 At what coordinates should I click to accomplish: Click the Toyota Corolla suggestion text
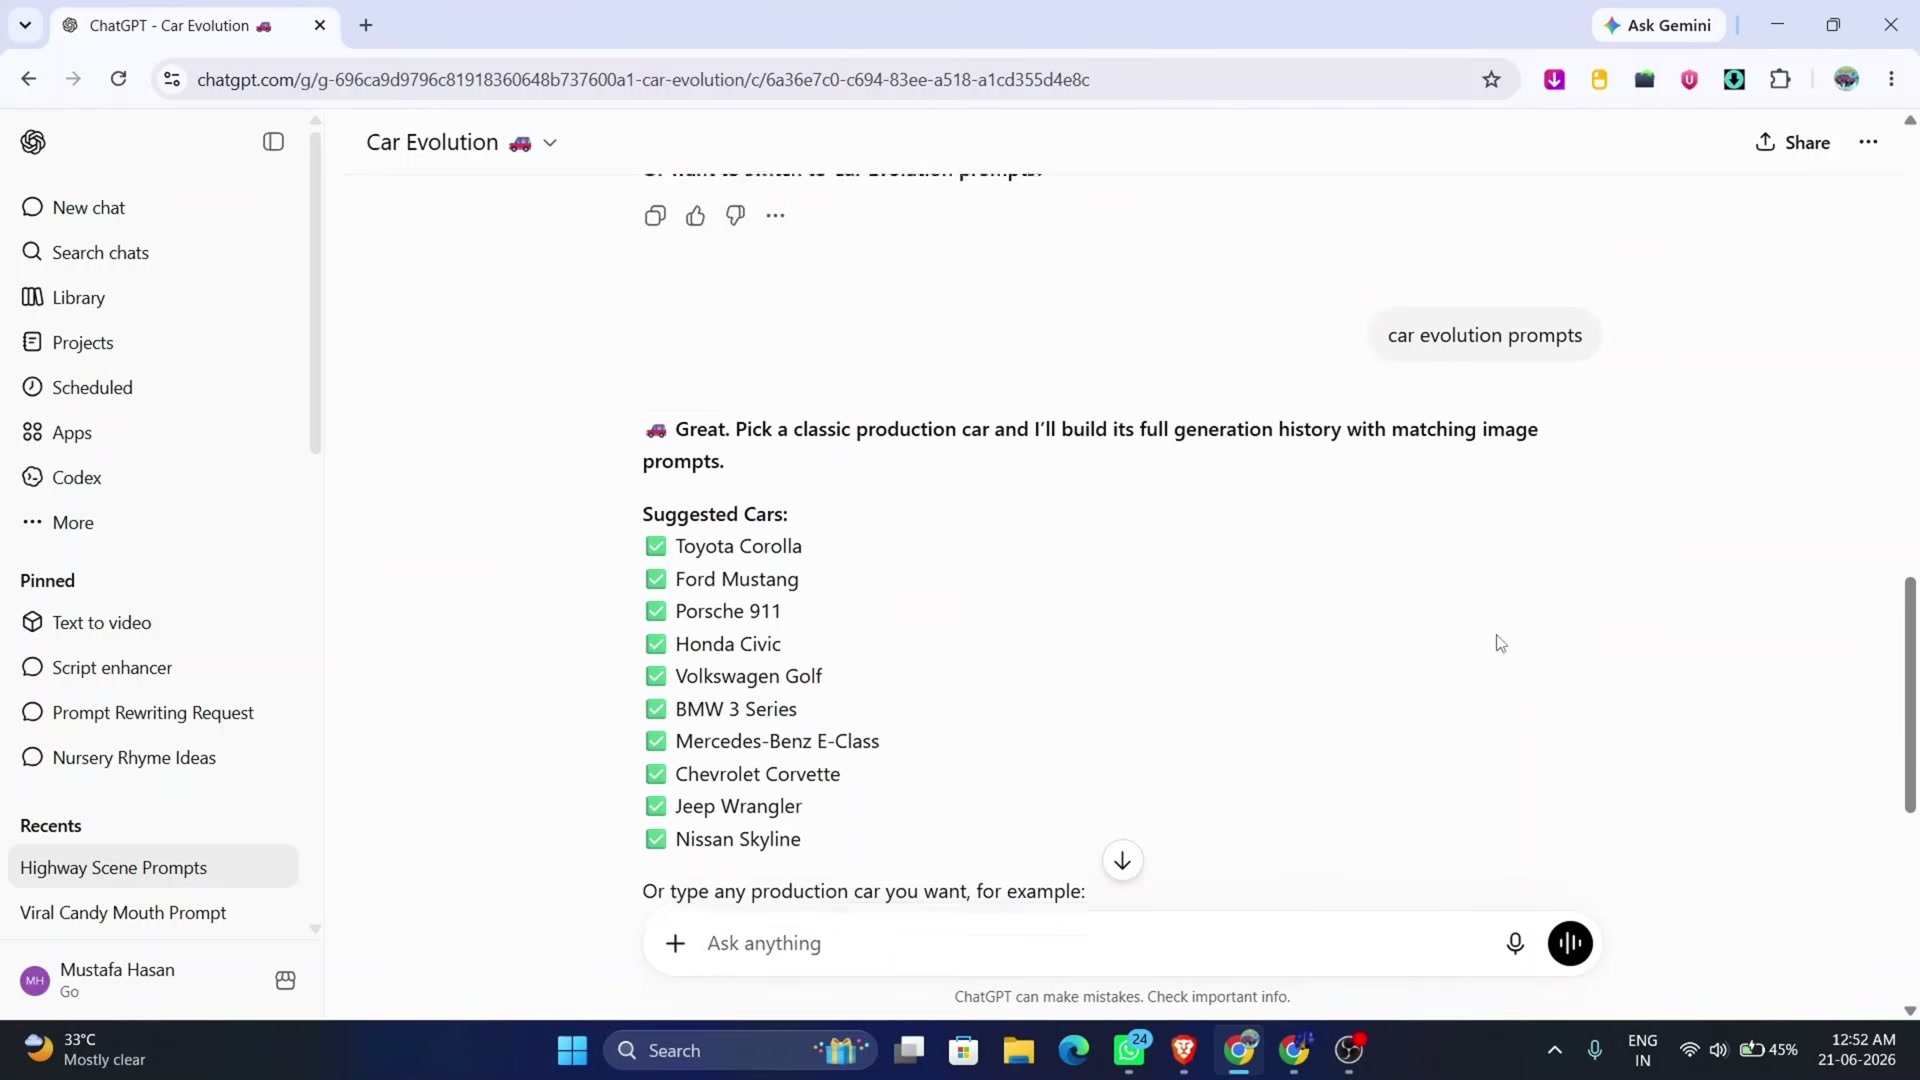pyautogui.click(x=738, y=547)
